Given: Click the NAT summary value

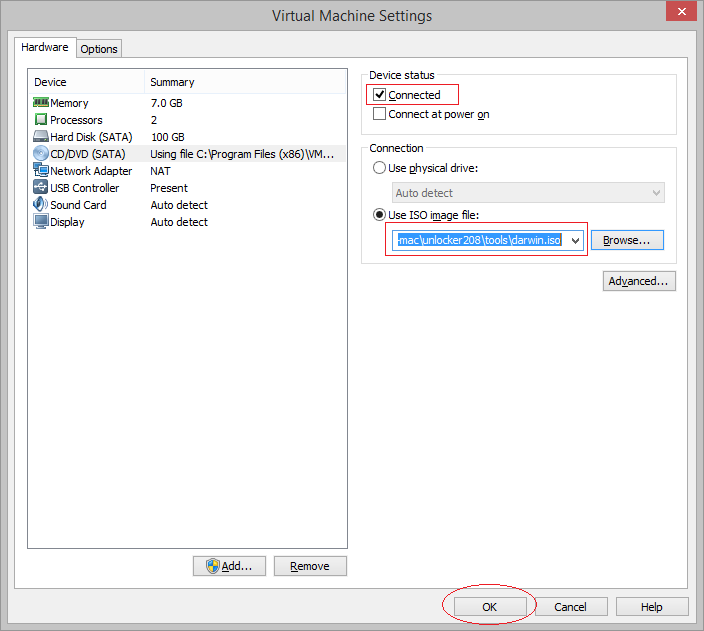Looking at the screenshot, I should [160, 171].
